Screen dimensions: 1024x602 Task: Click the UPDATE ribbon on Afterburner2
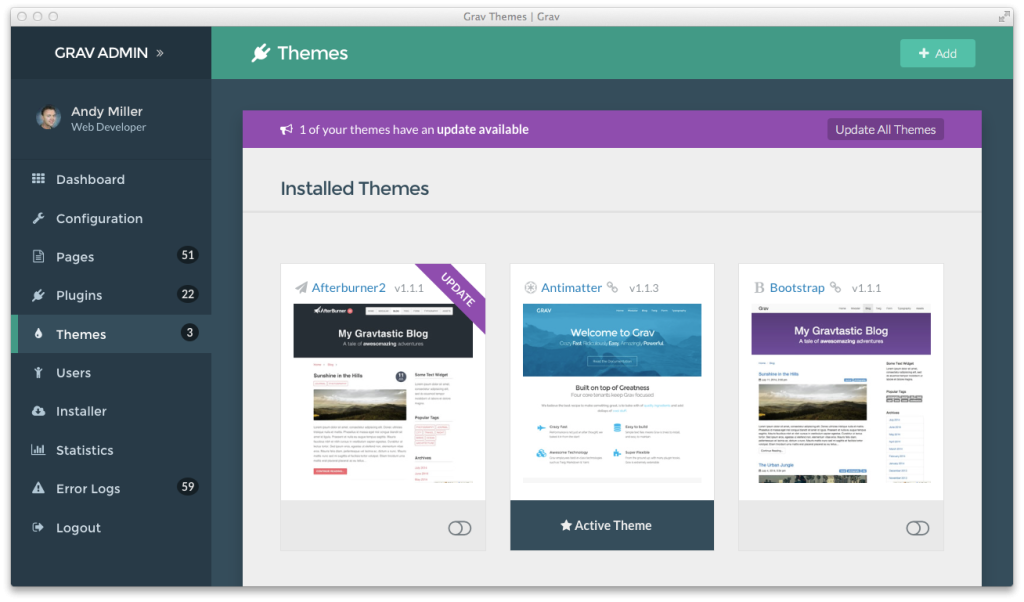pyautogui.click(x=457, y=289)
